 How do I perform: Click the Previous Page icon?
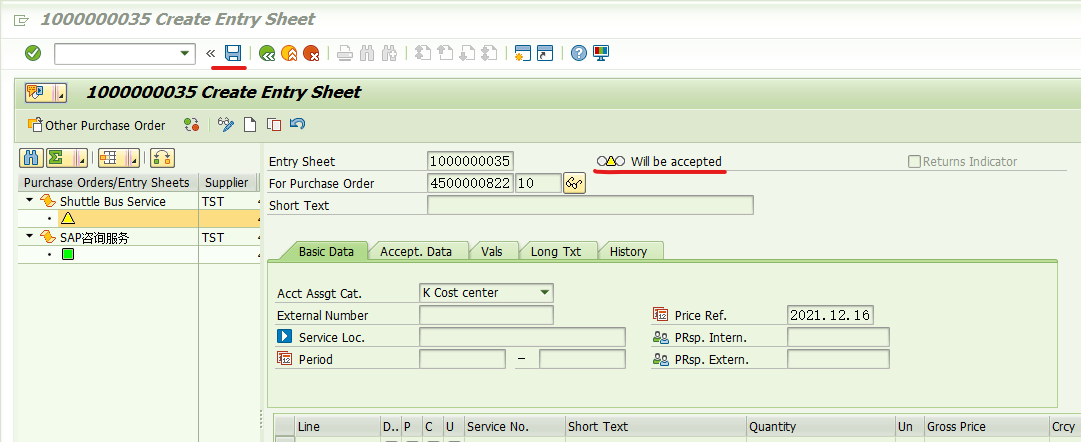click(445, 53)
